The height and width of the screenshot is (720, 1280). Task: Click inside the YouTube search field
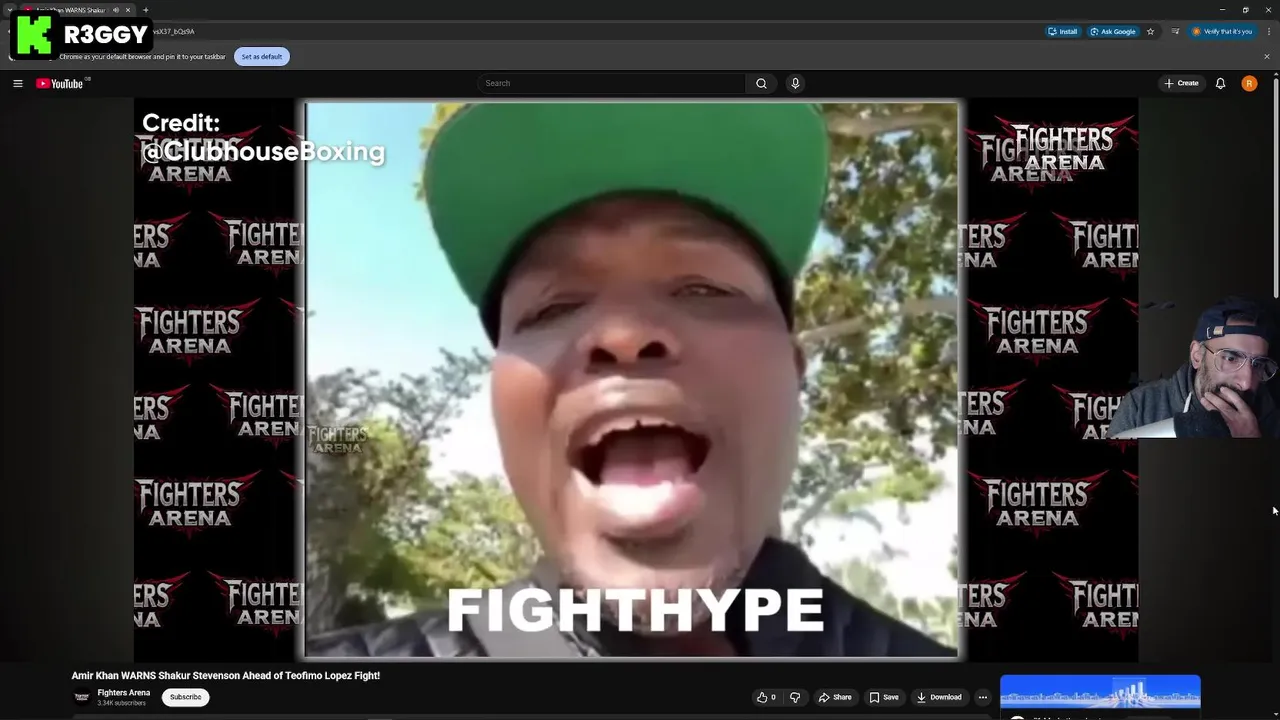[x=612, y=83]
